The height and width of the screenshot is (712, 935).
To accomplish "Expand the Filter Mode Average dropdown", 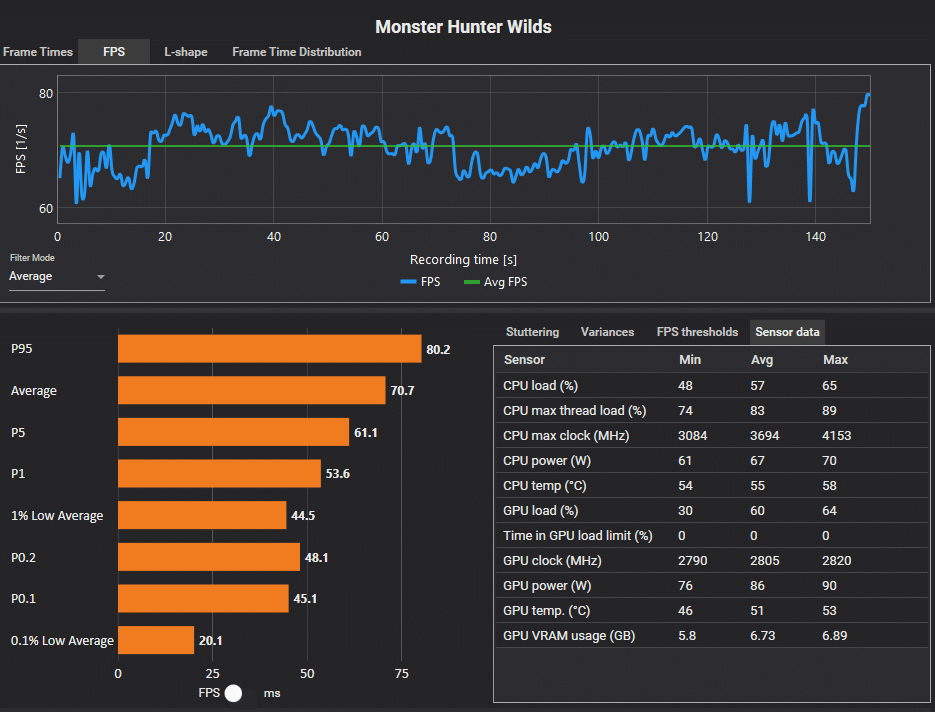I will pyautogui.click(x=57, y=277).
